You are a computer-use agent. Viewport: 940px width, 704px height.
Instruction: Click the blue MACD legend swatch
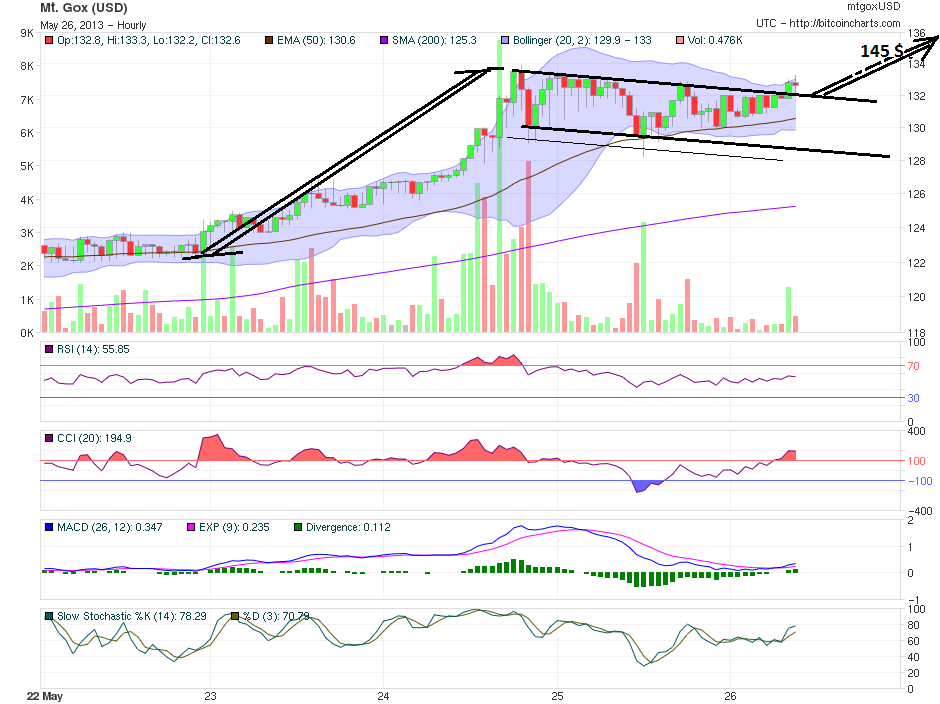click(49, 527)
